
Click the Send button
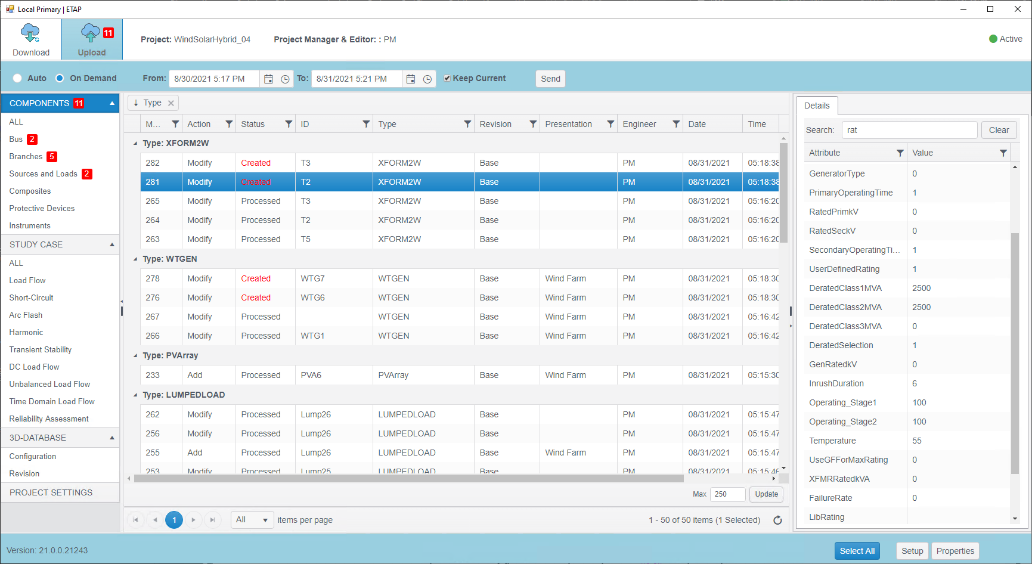pos(550,78)
